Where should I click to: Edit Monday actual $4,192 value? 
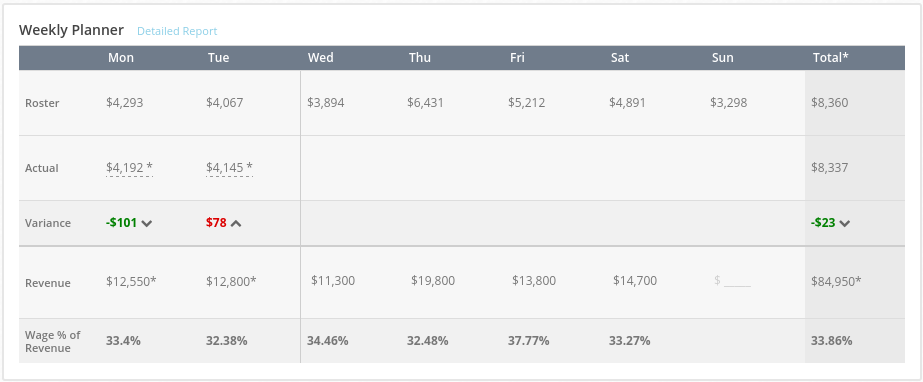pyautogui.click(x=130, y=168)
